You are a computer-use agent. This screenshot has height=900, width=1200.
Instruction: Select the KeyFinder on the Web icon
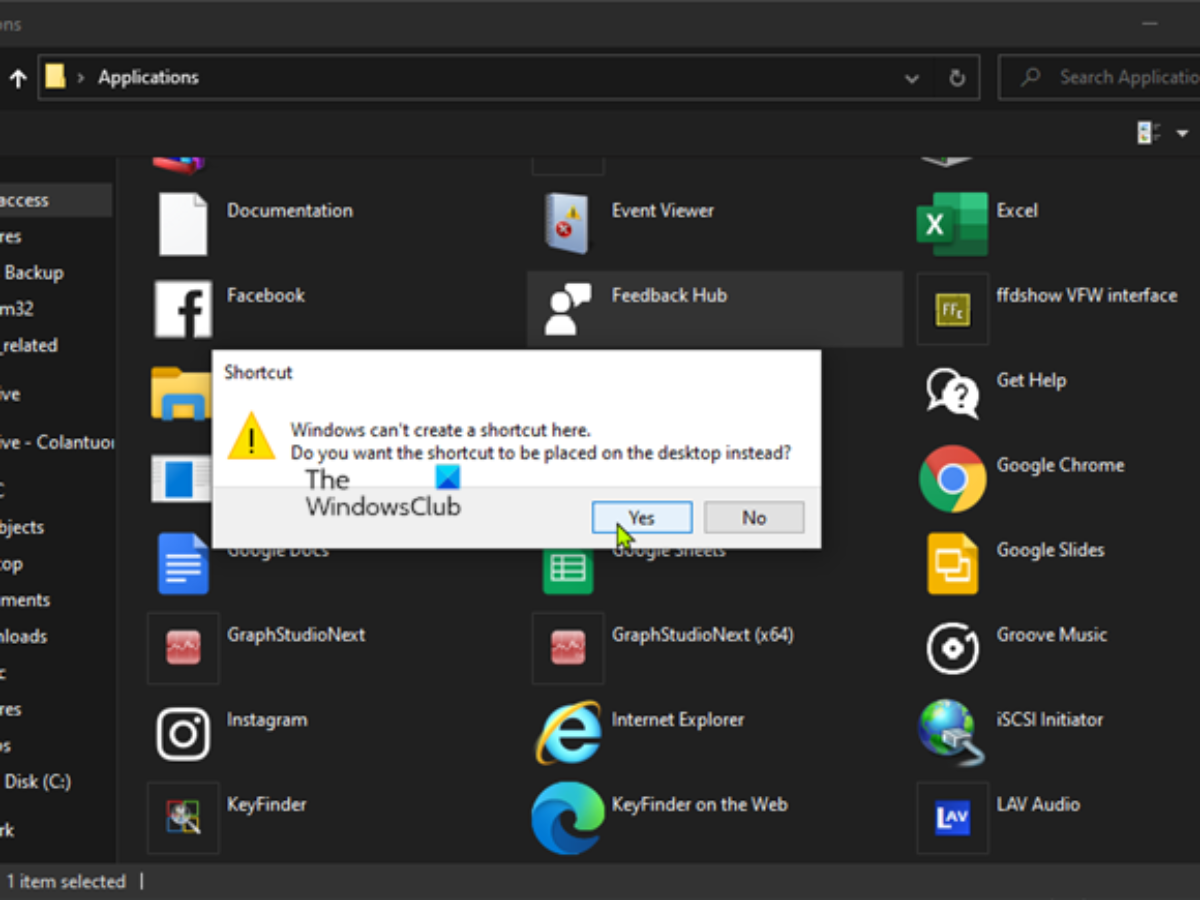point(568,818)
